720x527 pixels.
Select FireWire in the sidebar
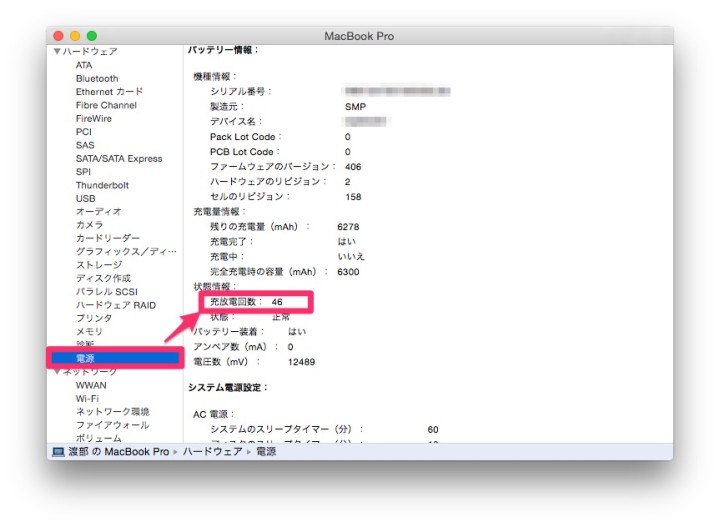coord(94,118)
